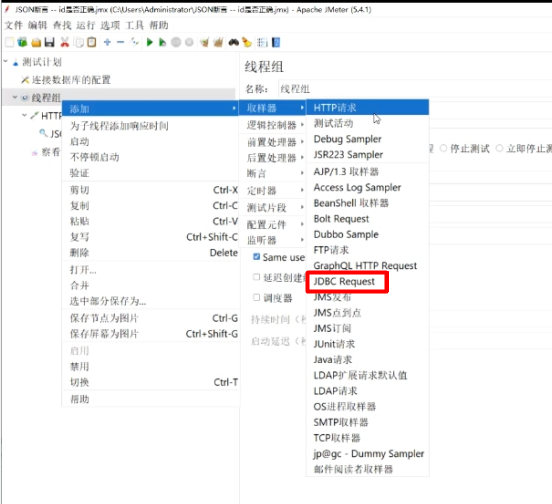Click 不停顿启动 in the context menu
Image resolution: width=552 pixels, height=504 pixels.
tap(151, 157)
